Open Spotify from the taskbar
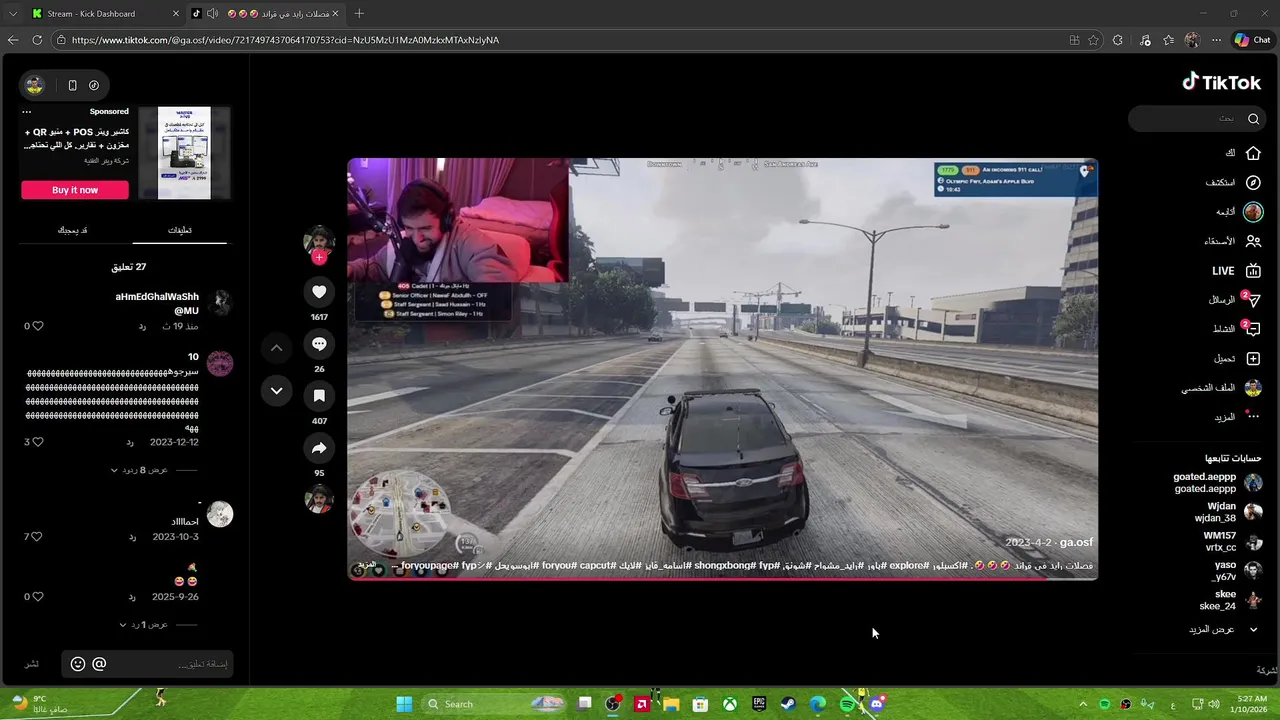 (x=847, y=704)
